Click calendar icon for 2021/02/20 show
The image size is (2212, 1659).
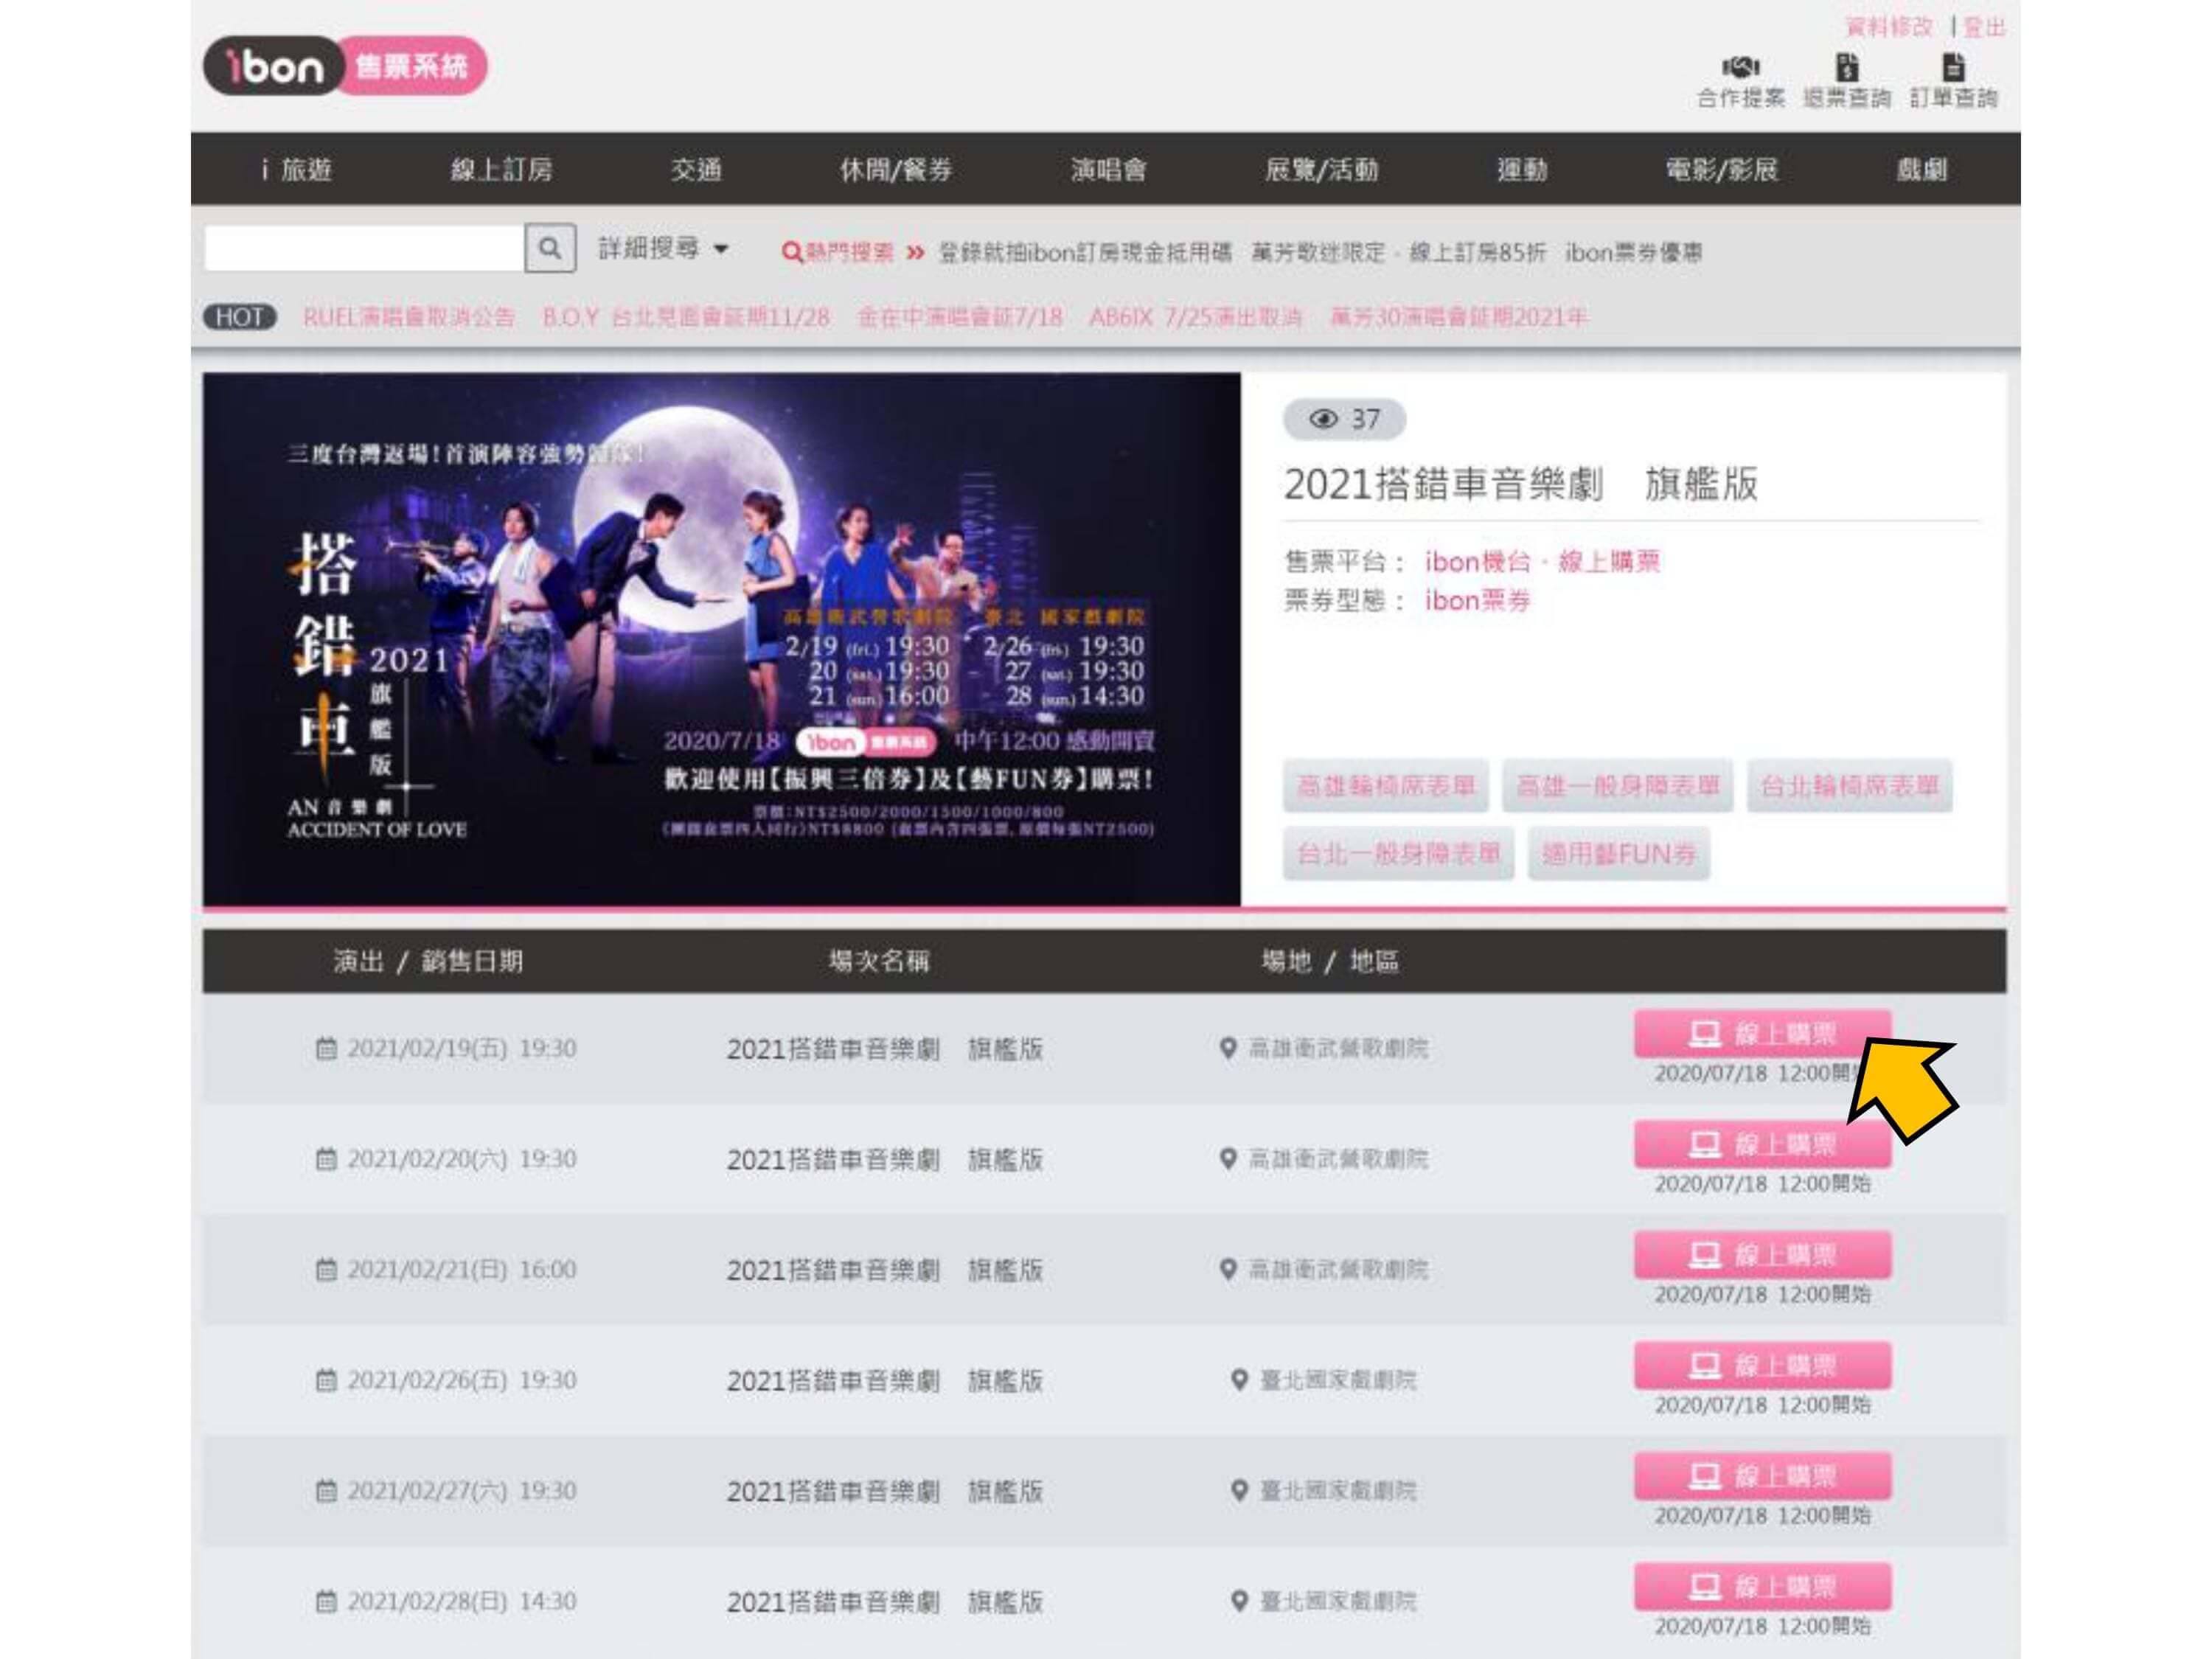click(x=326, y=1159)
